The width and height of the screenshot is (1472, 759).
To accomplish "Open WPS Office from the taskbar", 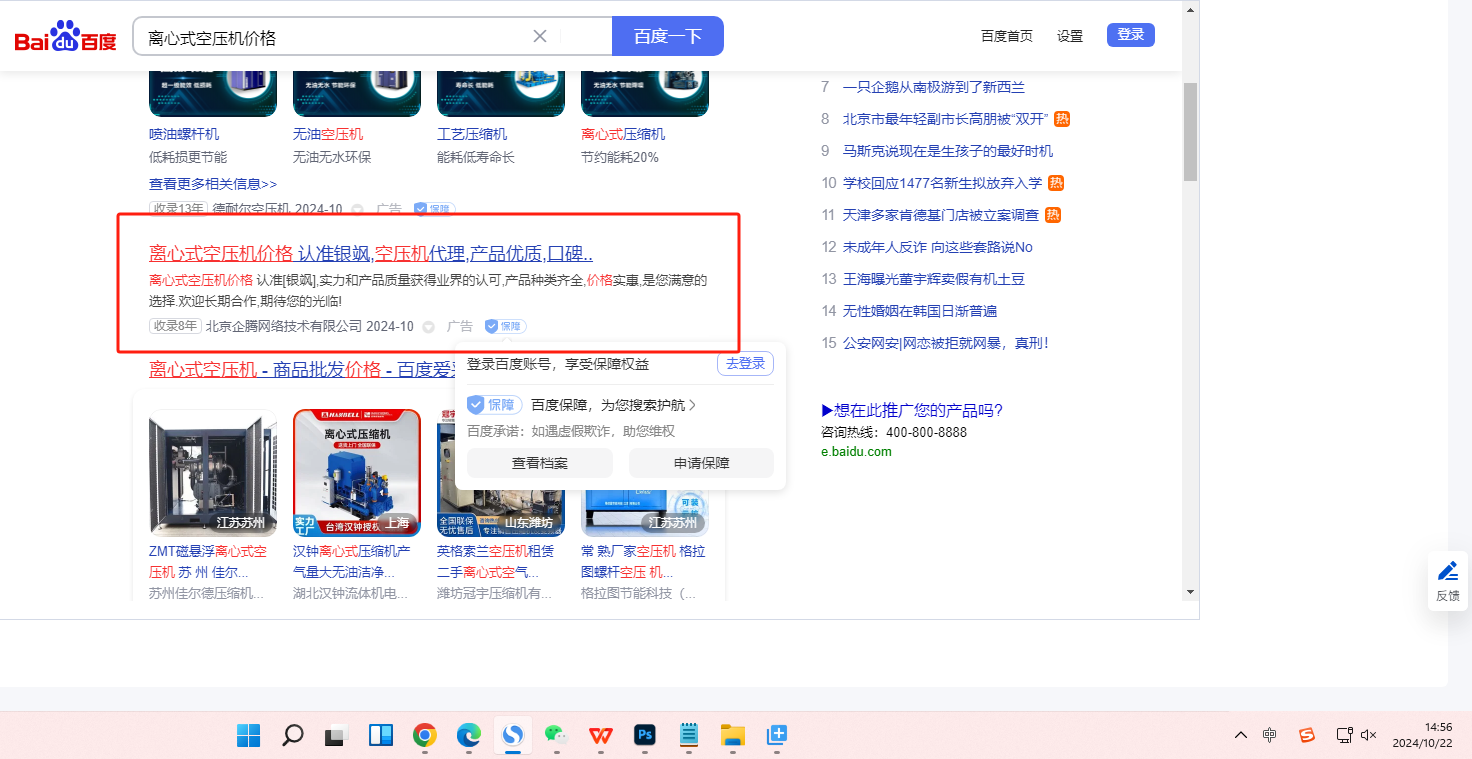I will click(x=600, y=736).
